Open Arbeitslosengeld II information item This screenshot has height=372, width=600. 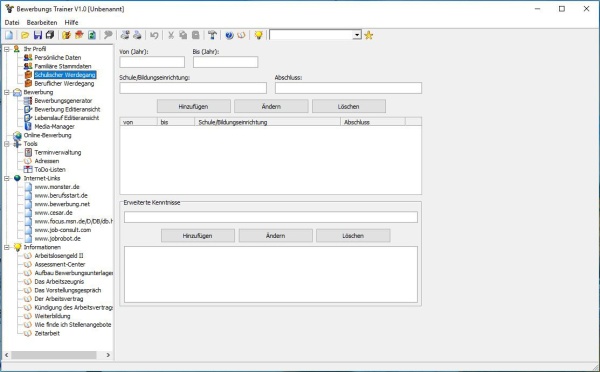[59, 256]
